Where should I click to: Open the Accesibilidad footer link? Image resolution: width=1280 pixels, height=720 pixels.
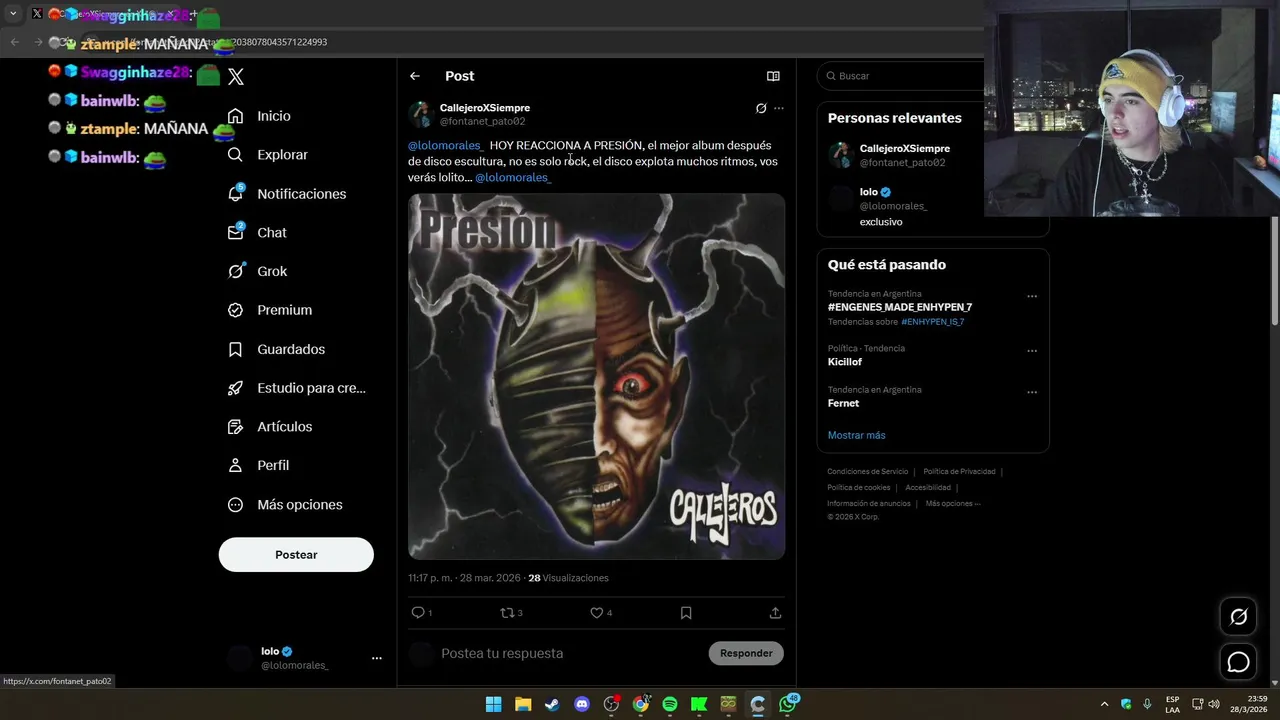click(928, 488)
